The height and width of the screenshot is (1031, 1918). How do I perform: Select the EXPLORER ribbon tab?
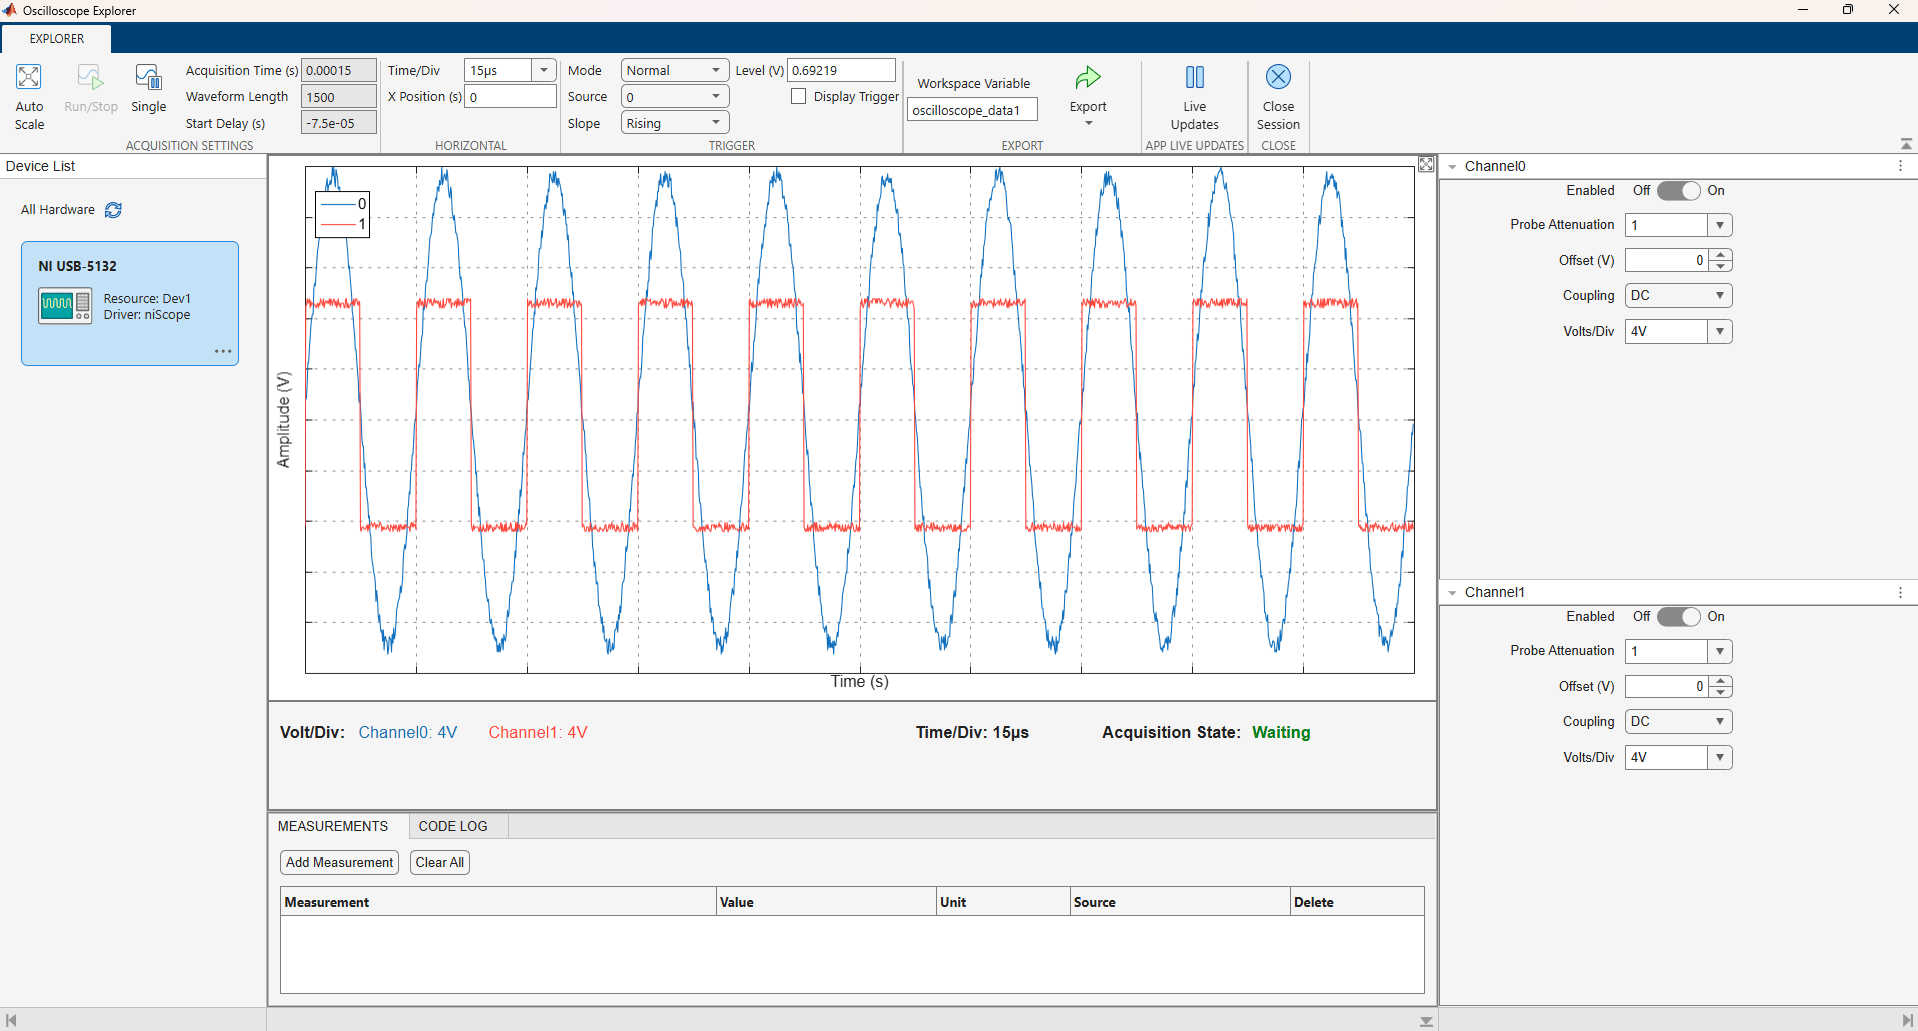(x=57, y=39)
